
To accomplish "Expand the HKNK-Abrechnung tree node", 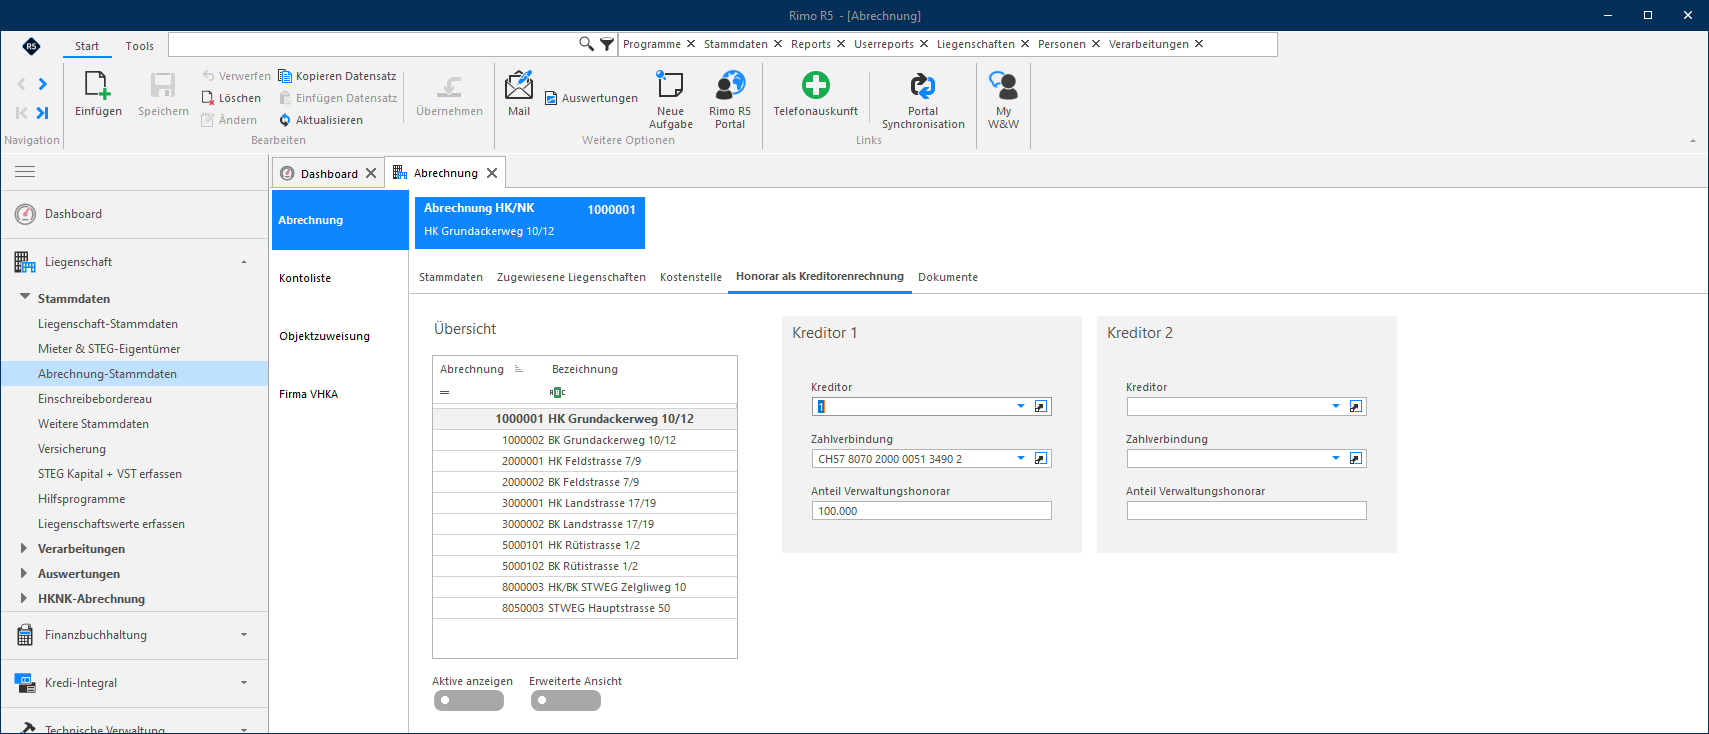I will tap(24, 598).
